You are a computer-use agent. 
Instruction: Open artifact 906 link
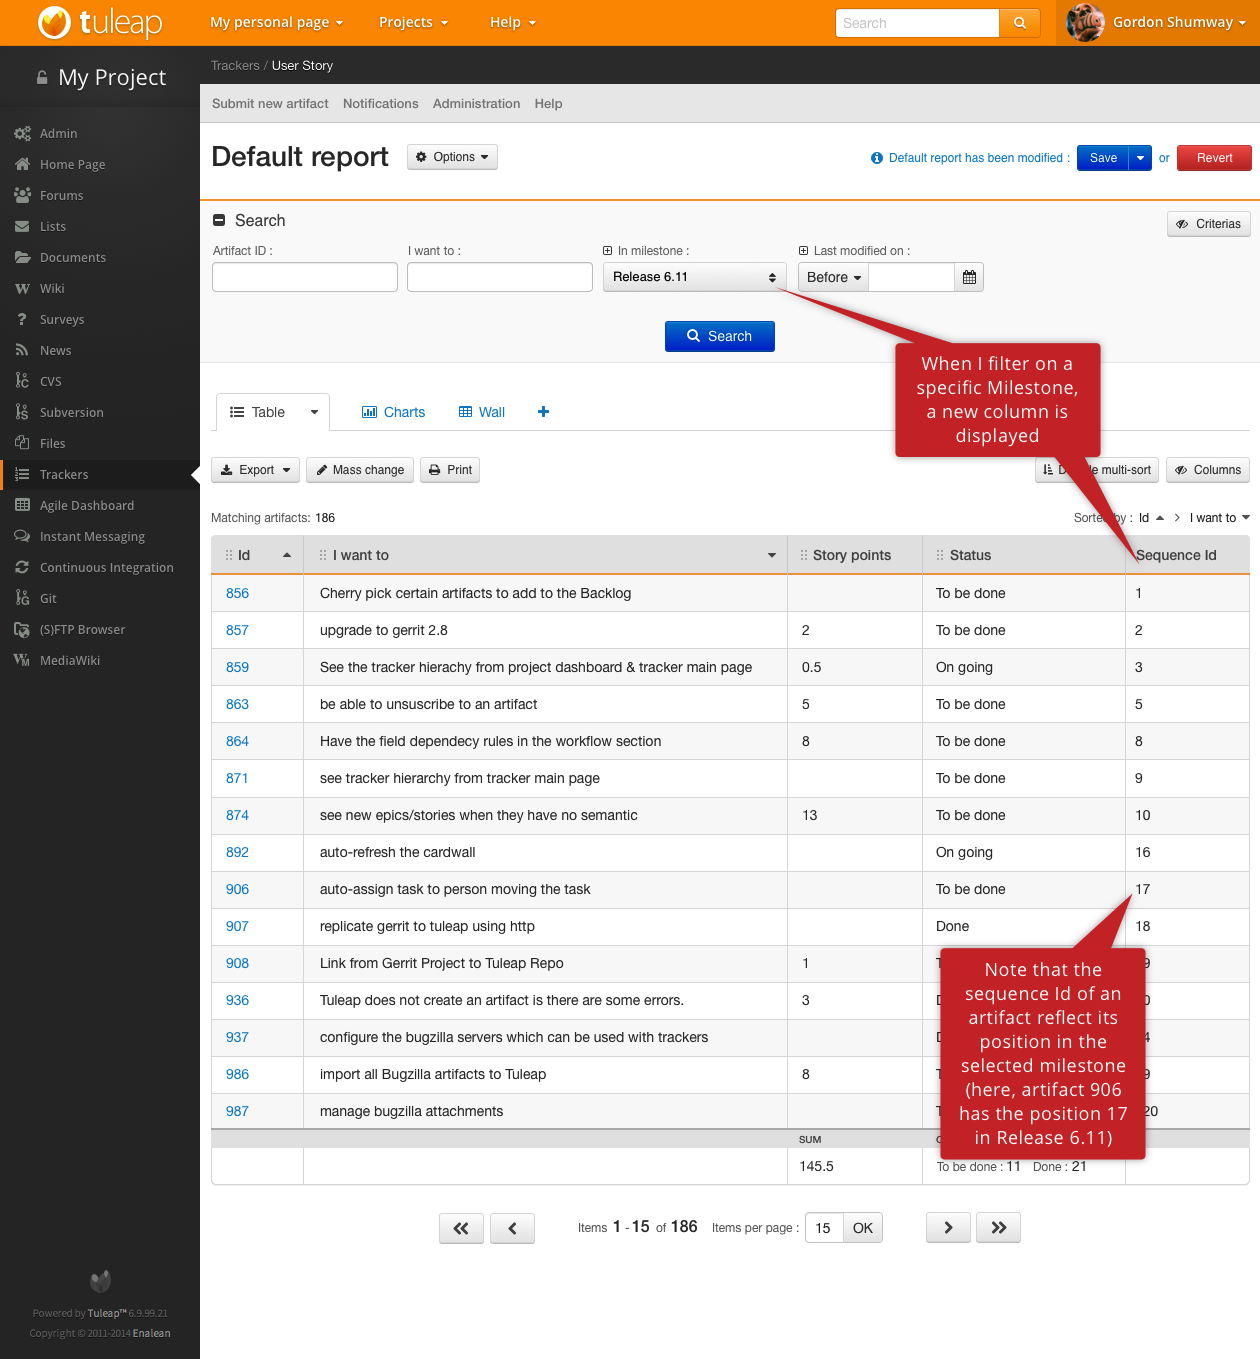(237, 889)
